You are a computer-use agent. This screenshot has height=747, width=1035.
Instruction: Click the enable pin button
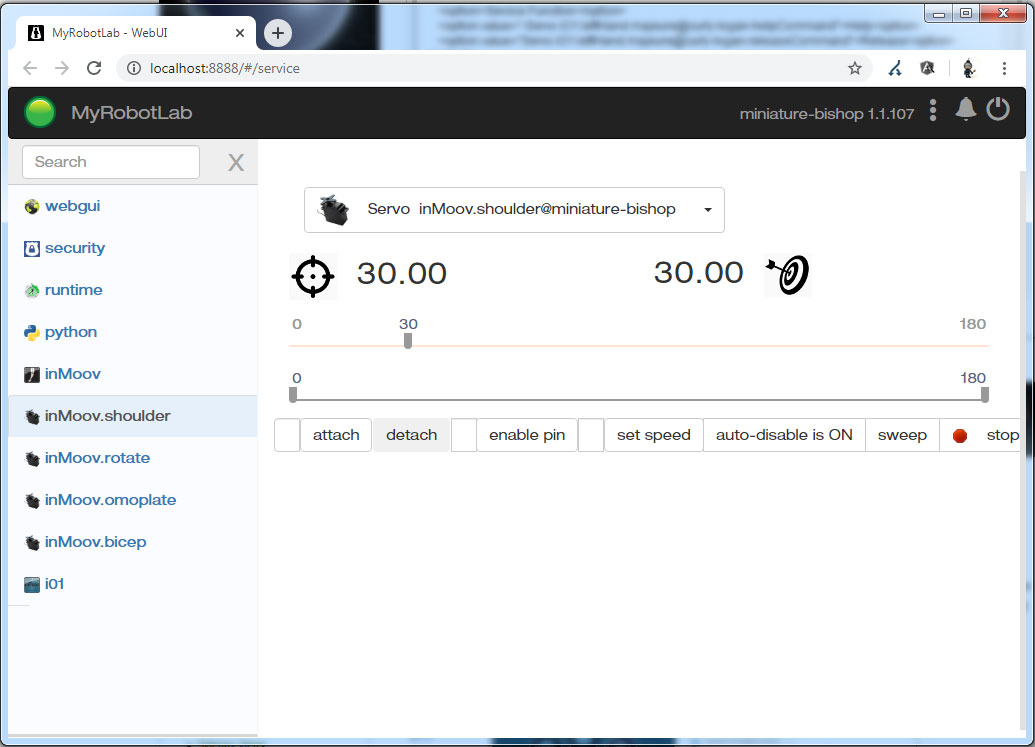[x=527, y=435]
